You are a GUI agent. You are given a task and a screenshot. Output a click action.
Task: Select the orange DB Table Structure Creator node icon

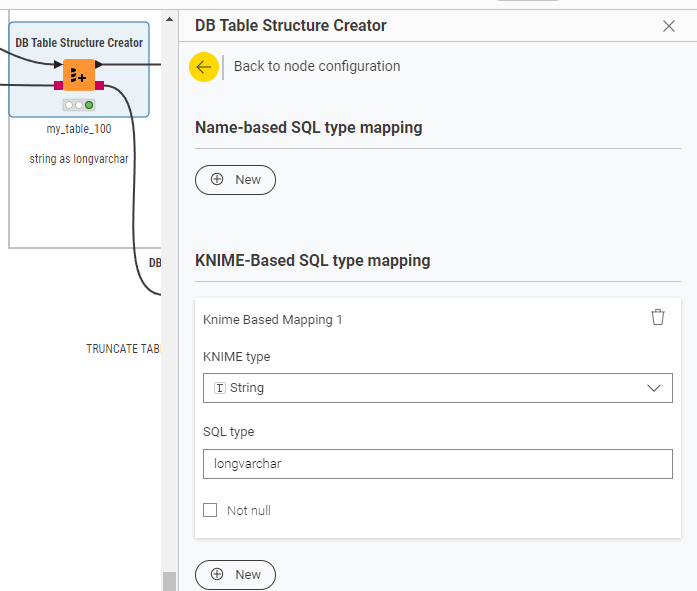(x=78, y=75)
